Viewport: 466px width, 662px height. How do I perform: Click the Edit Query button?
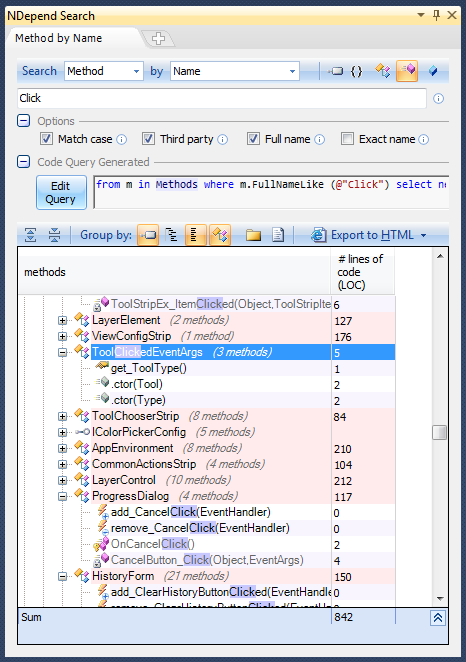click(x=61, y=193)
